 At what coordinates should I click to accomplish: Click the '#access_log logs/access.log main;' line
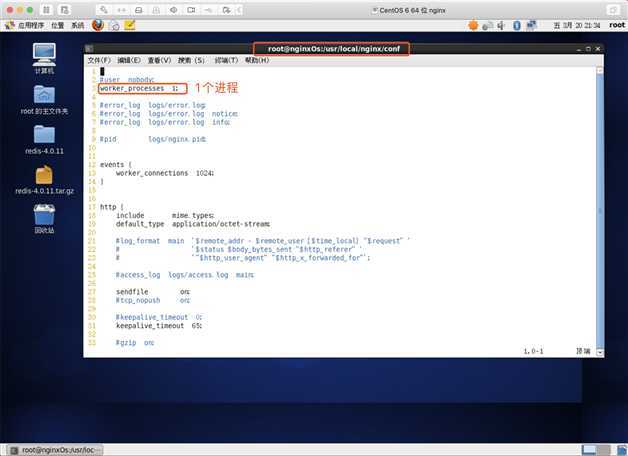185,275
